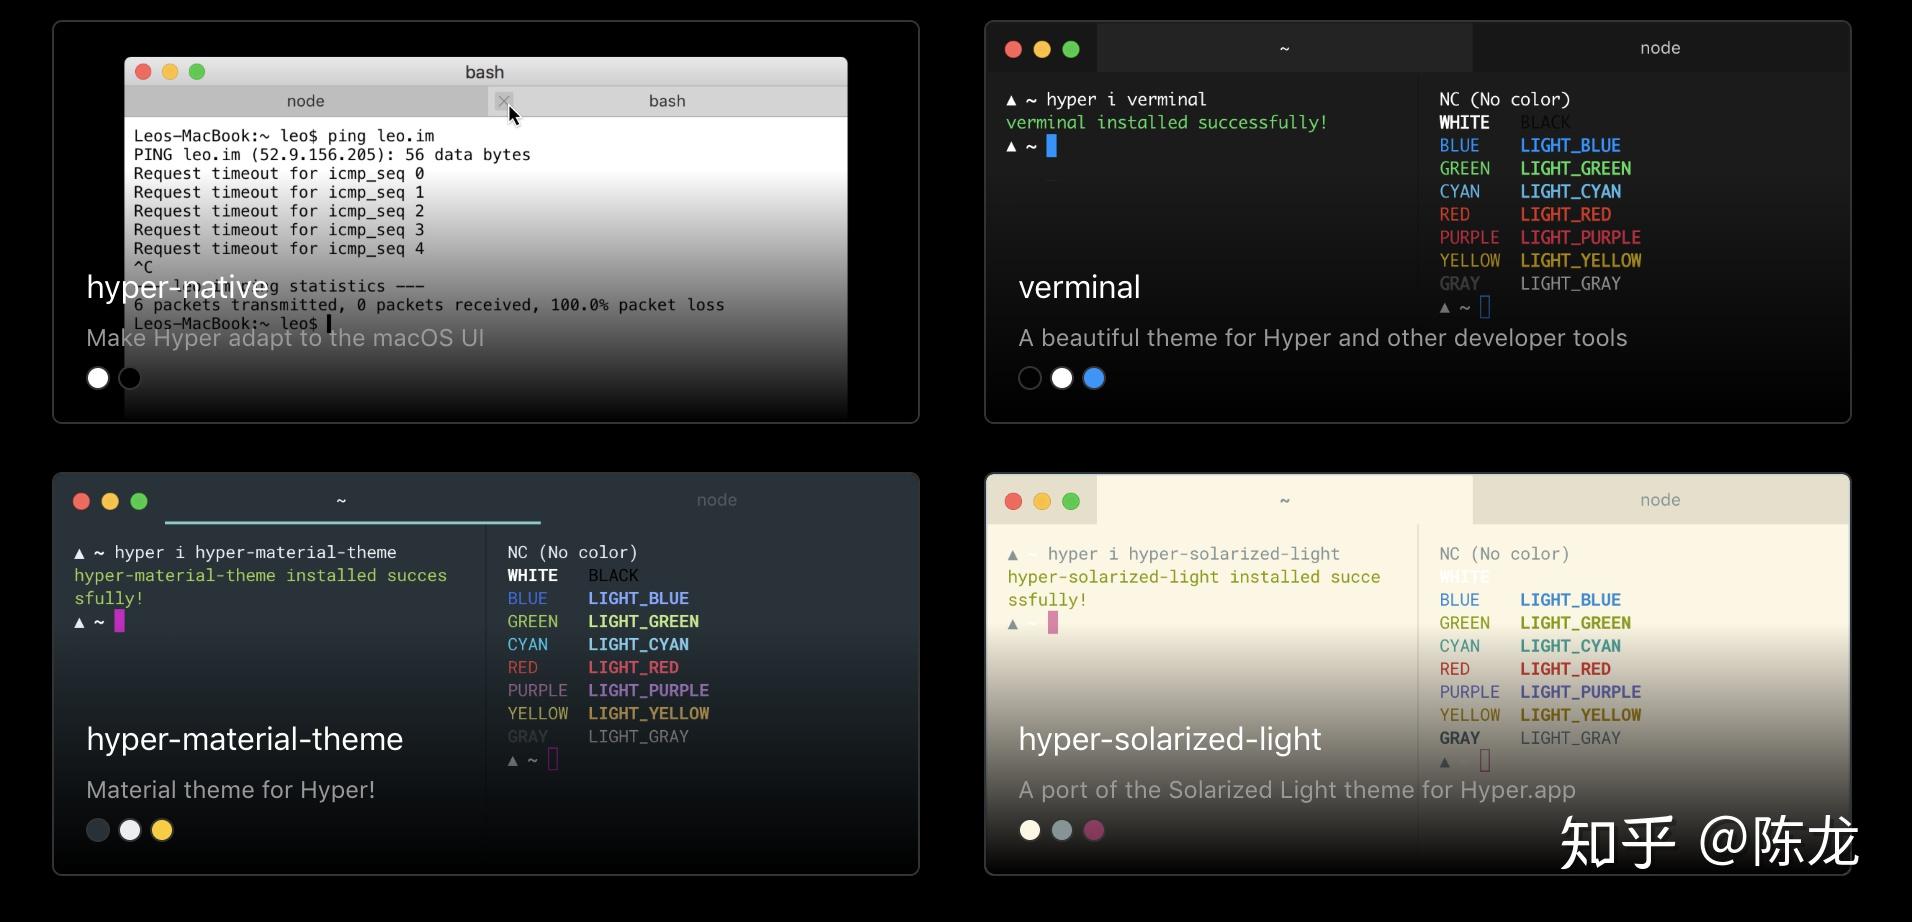1912x922 pixels.
Task: Click the yellow minimize icon in hyper-material-theme window
Action: [x=110, y=501]
